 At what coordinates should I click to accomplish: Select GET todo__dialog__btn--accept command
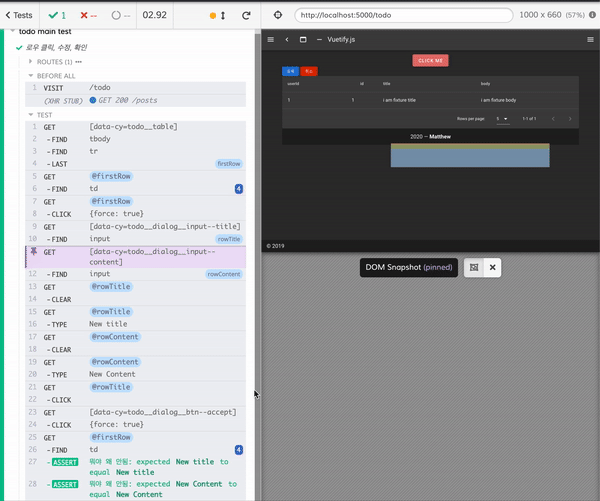[x=135, y=412]
